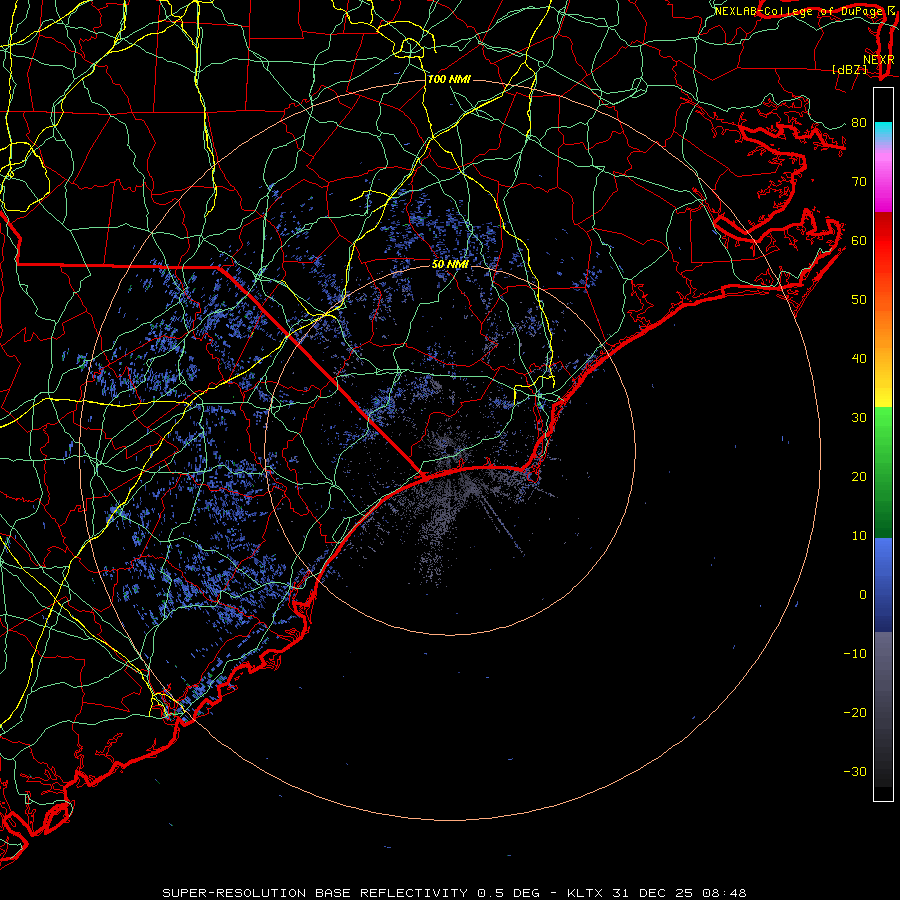This screenshot has height=900, width=900.
Task: Click the 50 dBZ scale label
Action: click(x=859, y=300)
